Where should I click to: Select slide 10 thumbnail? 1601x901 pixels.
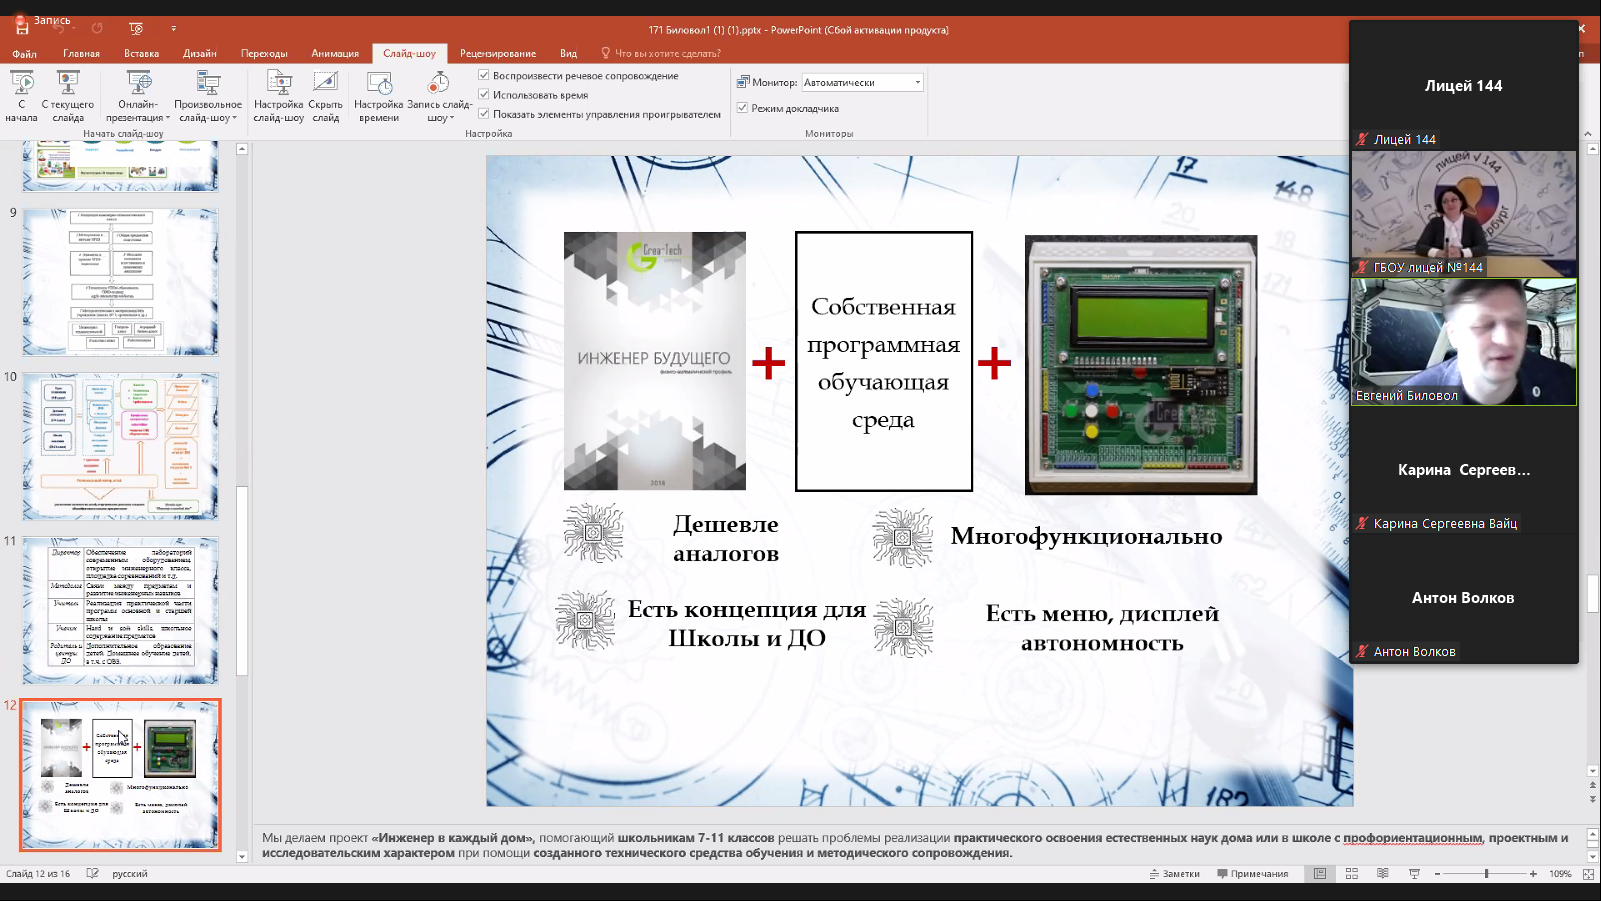click(x=121, y=446)
